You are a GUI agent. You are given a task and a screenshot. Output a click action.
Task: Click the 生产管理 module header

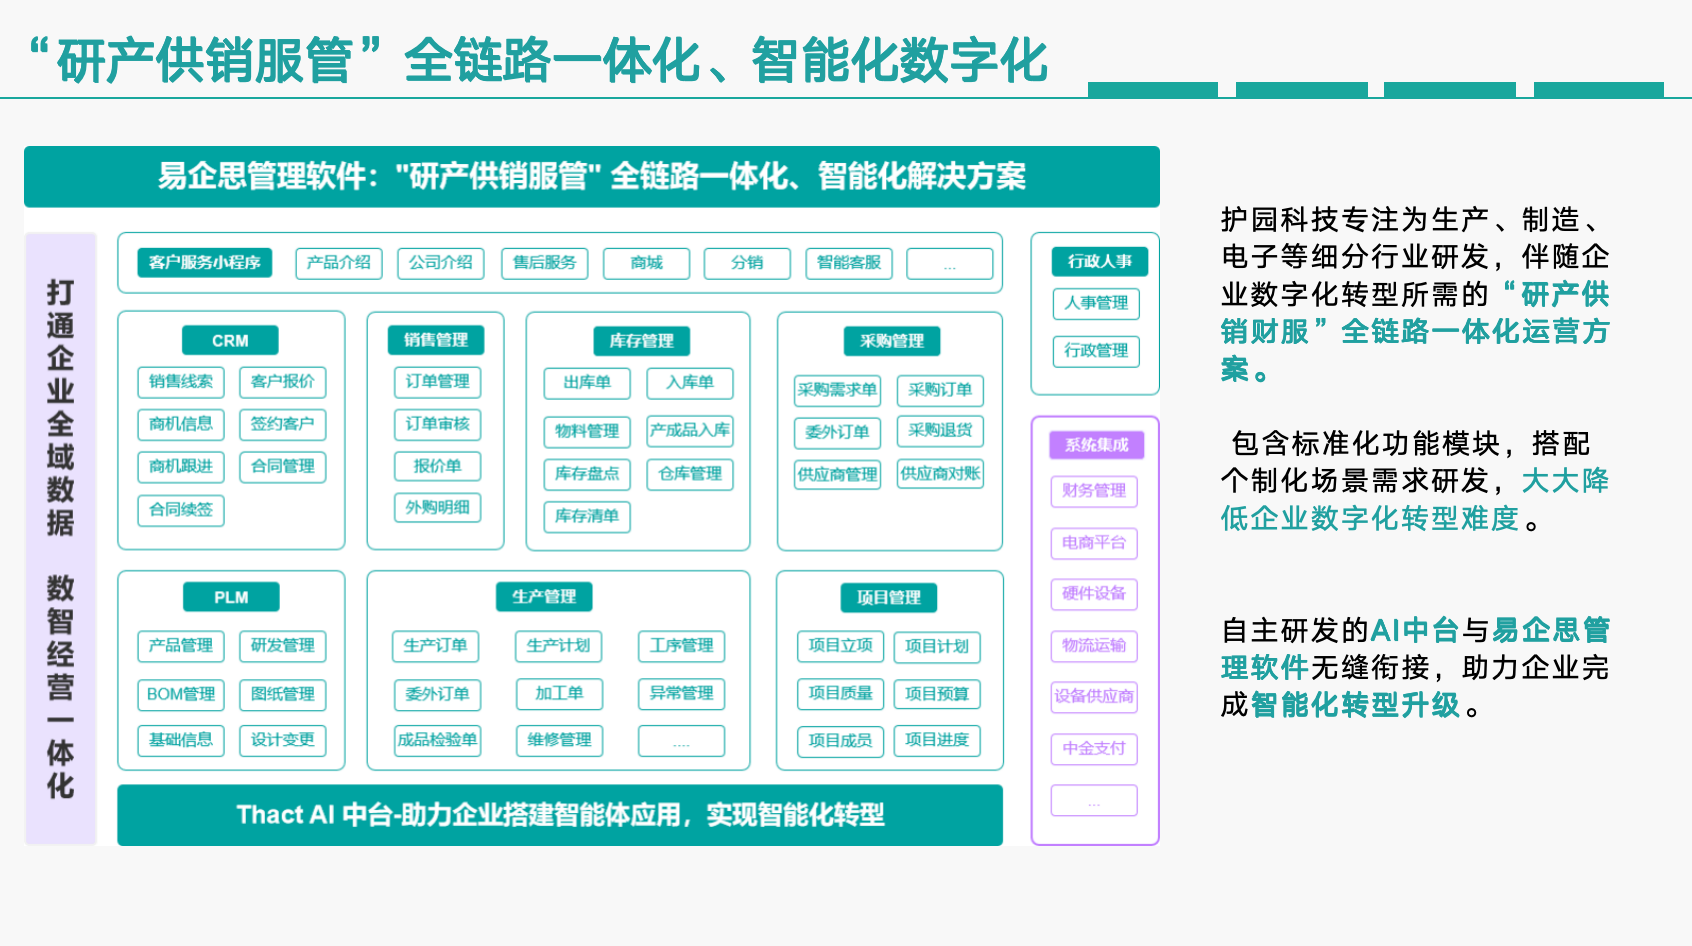(x=544, y=597)
